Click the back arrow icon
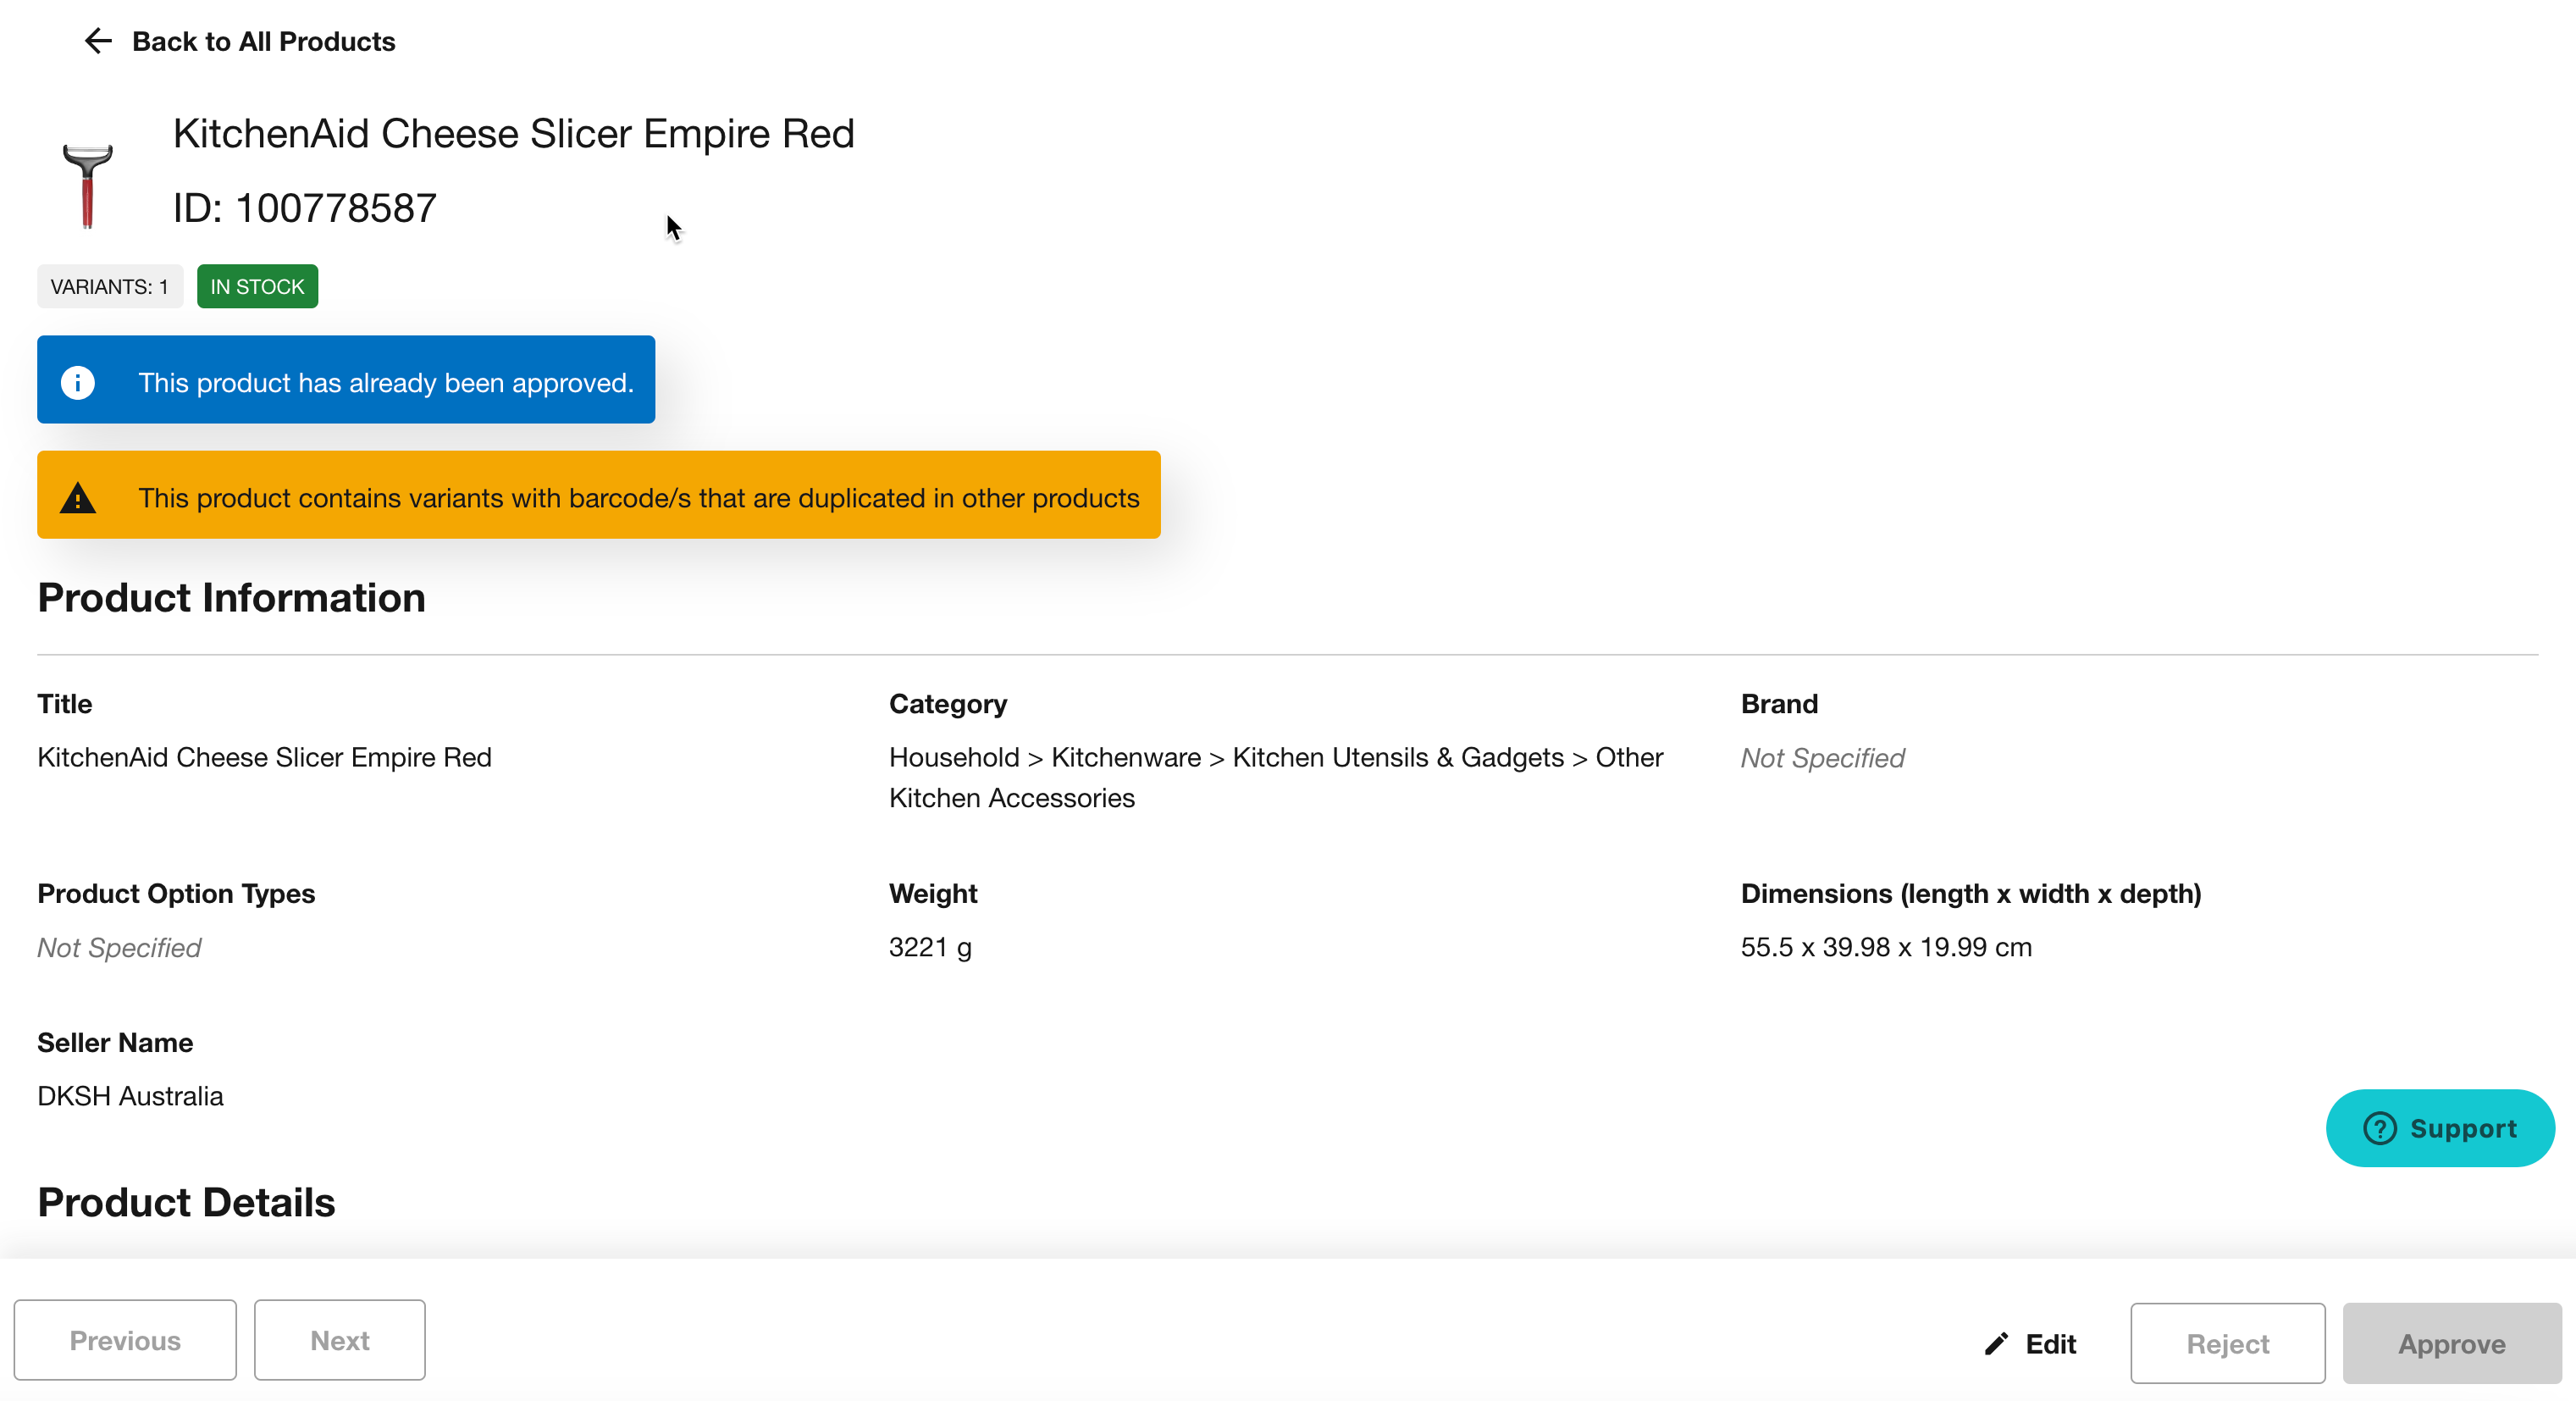 click(x=97, y=41)
